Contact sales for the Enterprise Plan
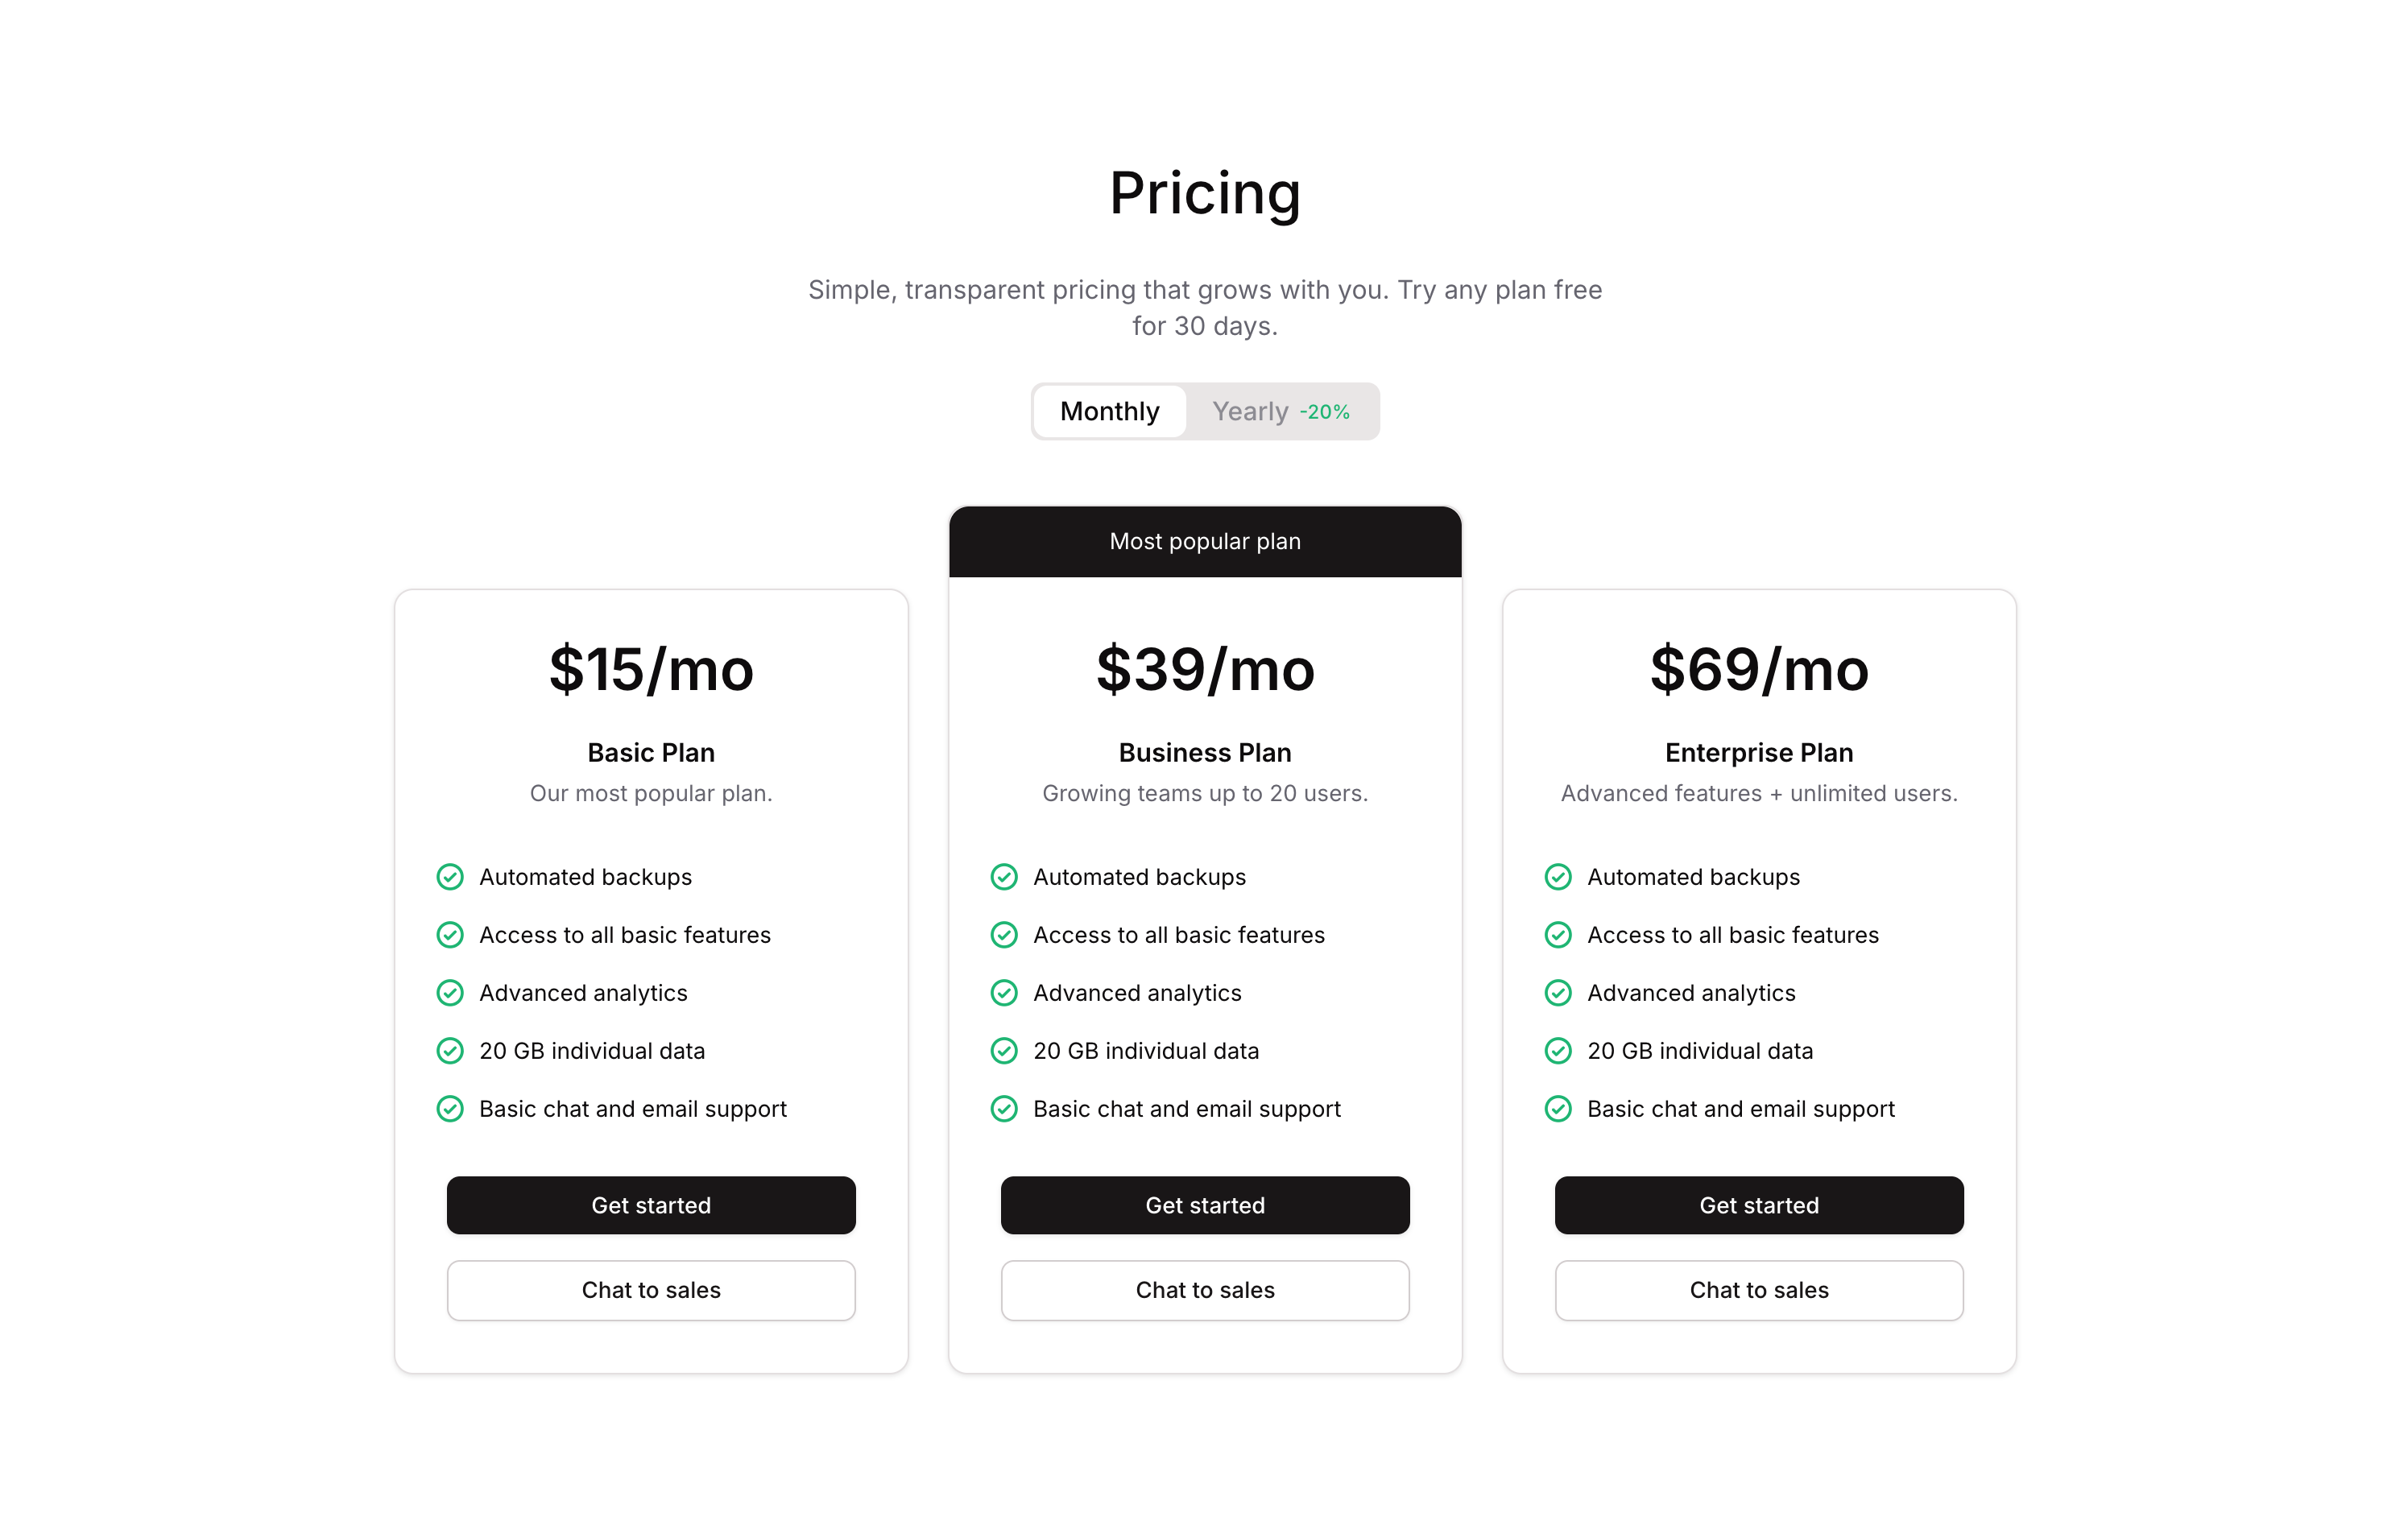The height and width of the screenshot is (1525, 2408). 1758,1290
